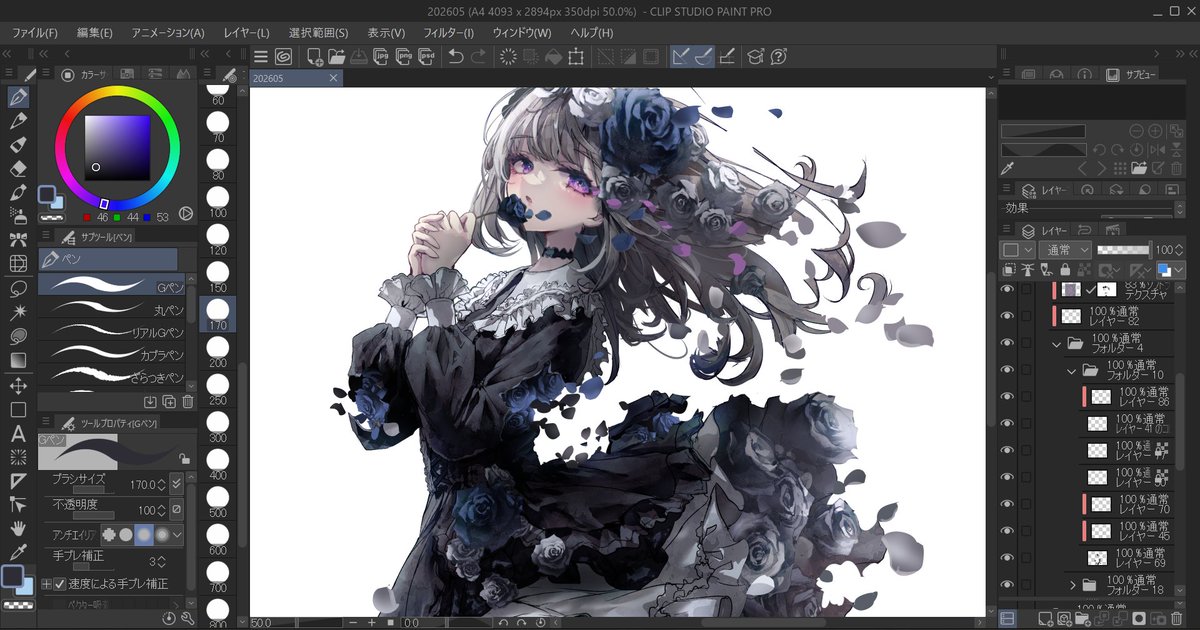Screen dimensions: 1200x630
Task: Adjust the ブラシサイズ slider
Action: point(95,489)
